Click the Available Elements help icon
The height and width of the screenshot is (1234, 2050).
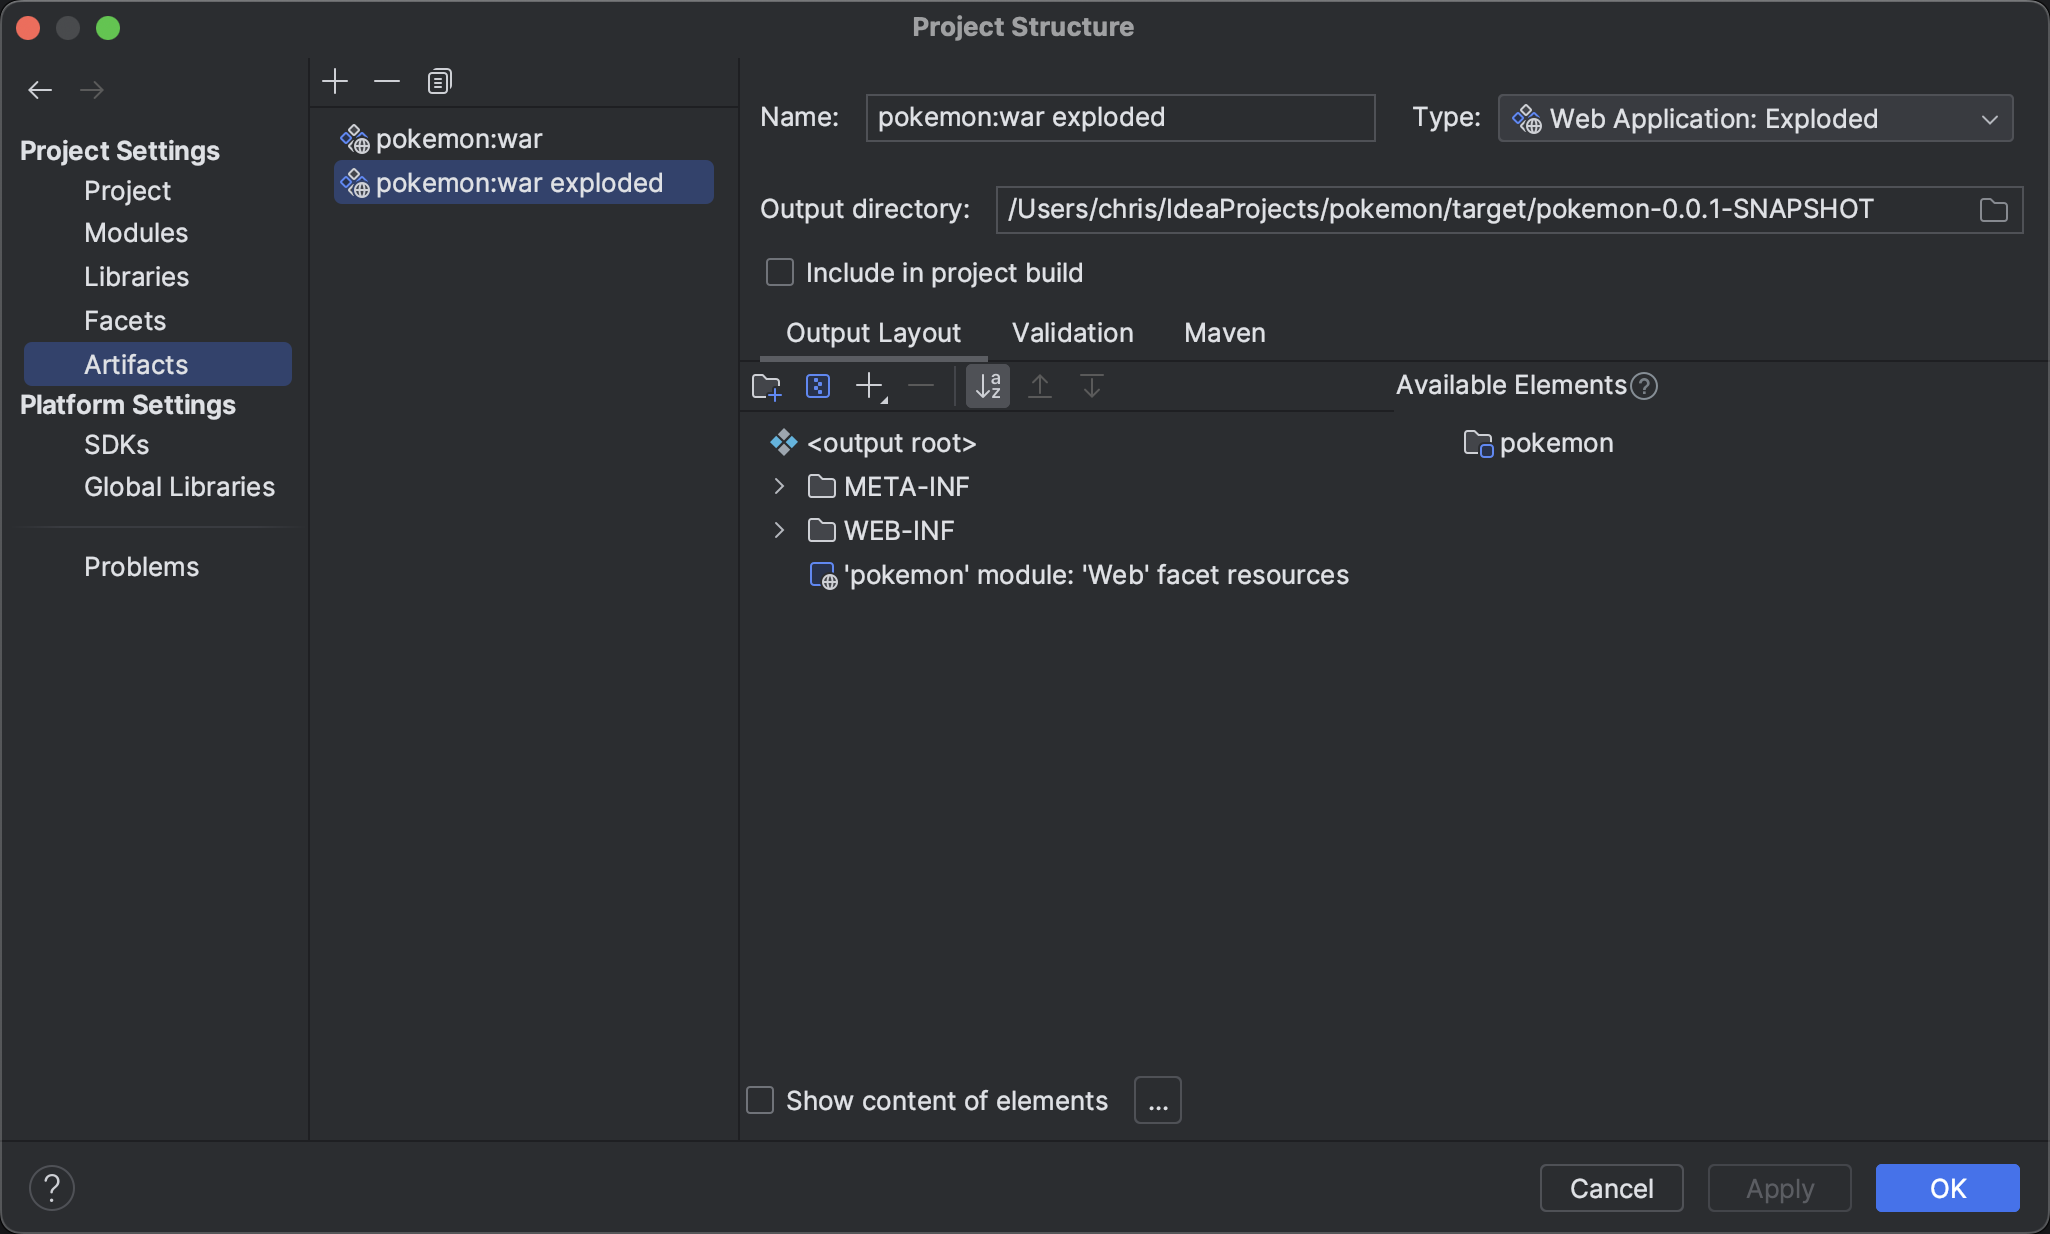point(1644,386)
